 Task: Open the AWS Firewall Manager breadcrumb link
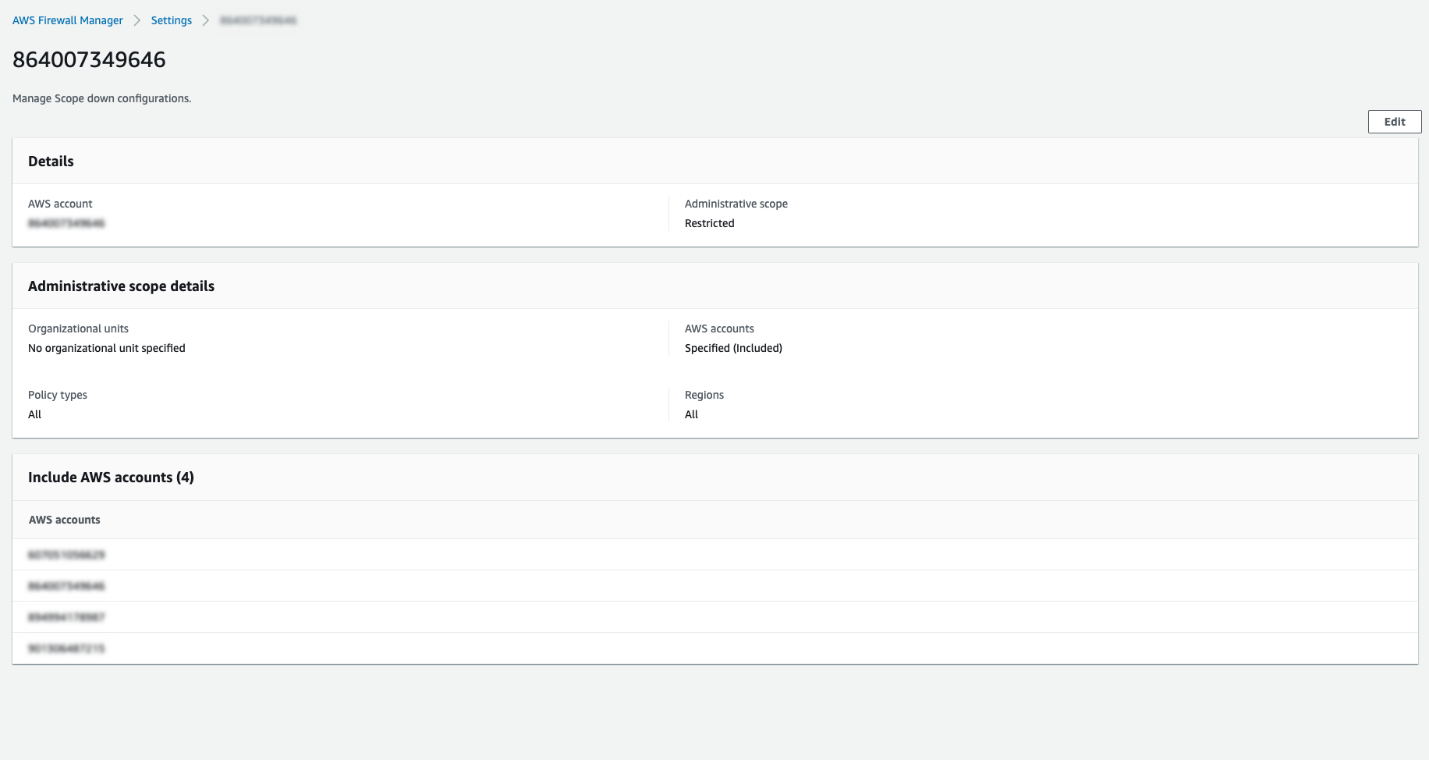(67, 19)
